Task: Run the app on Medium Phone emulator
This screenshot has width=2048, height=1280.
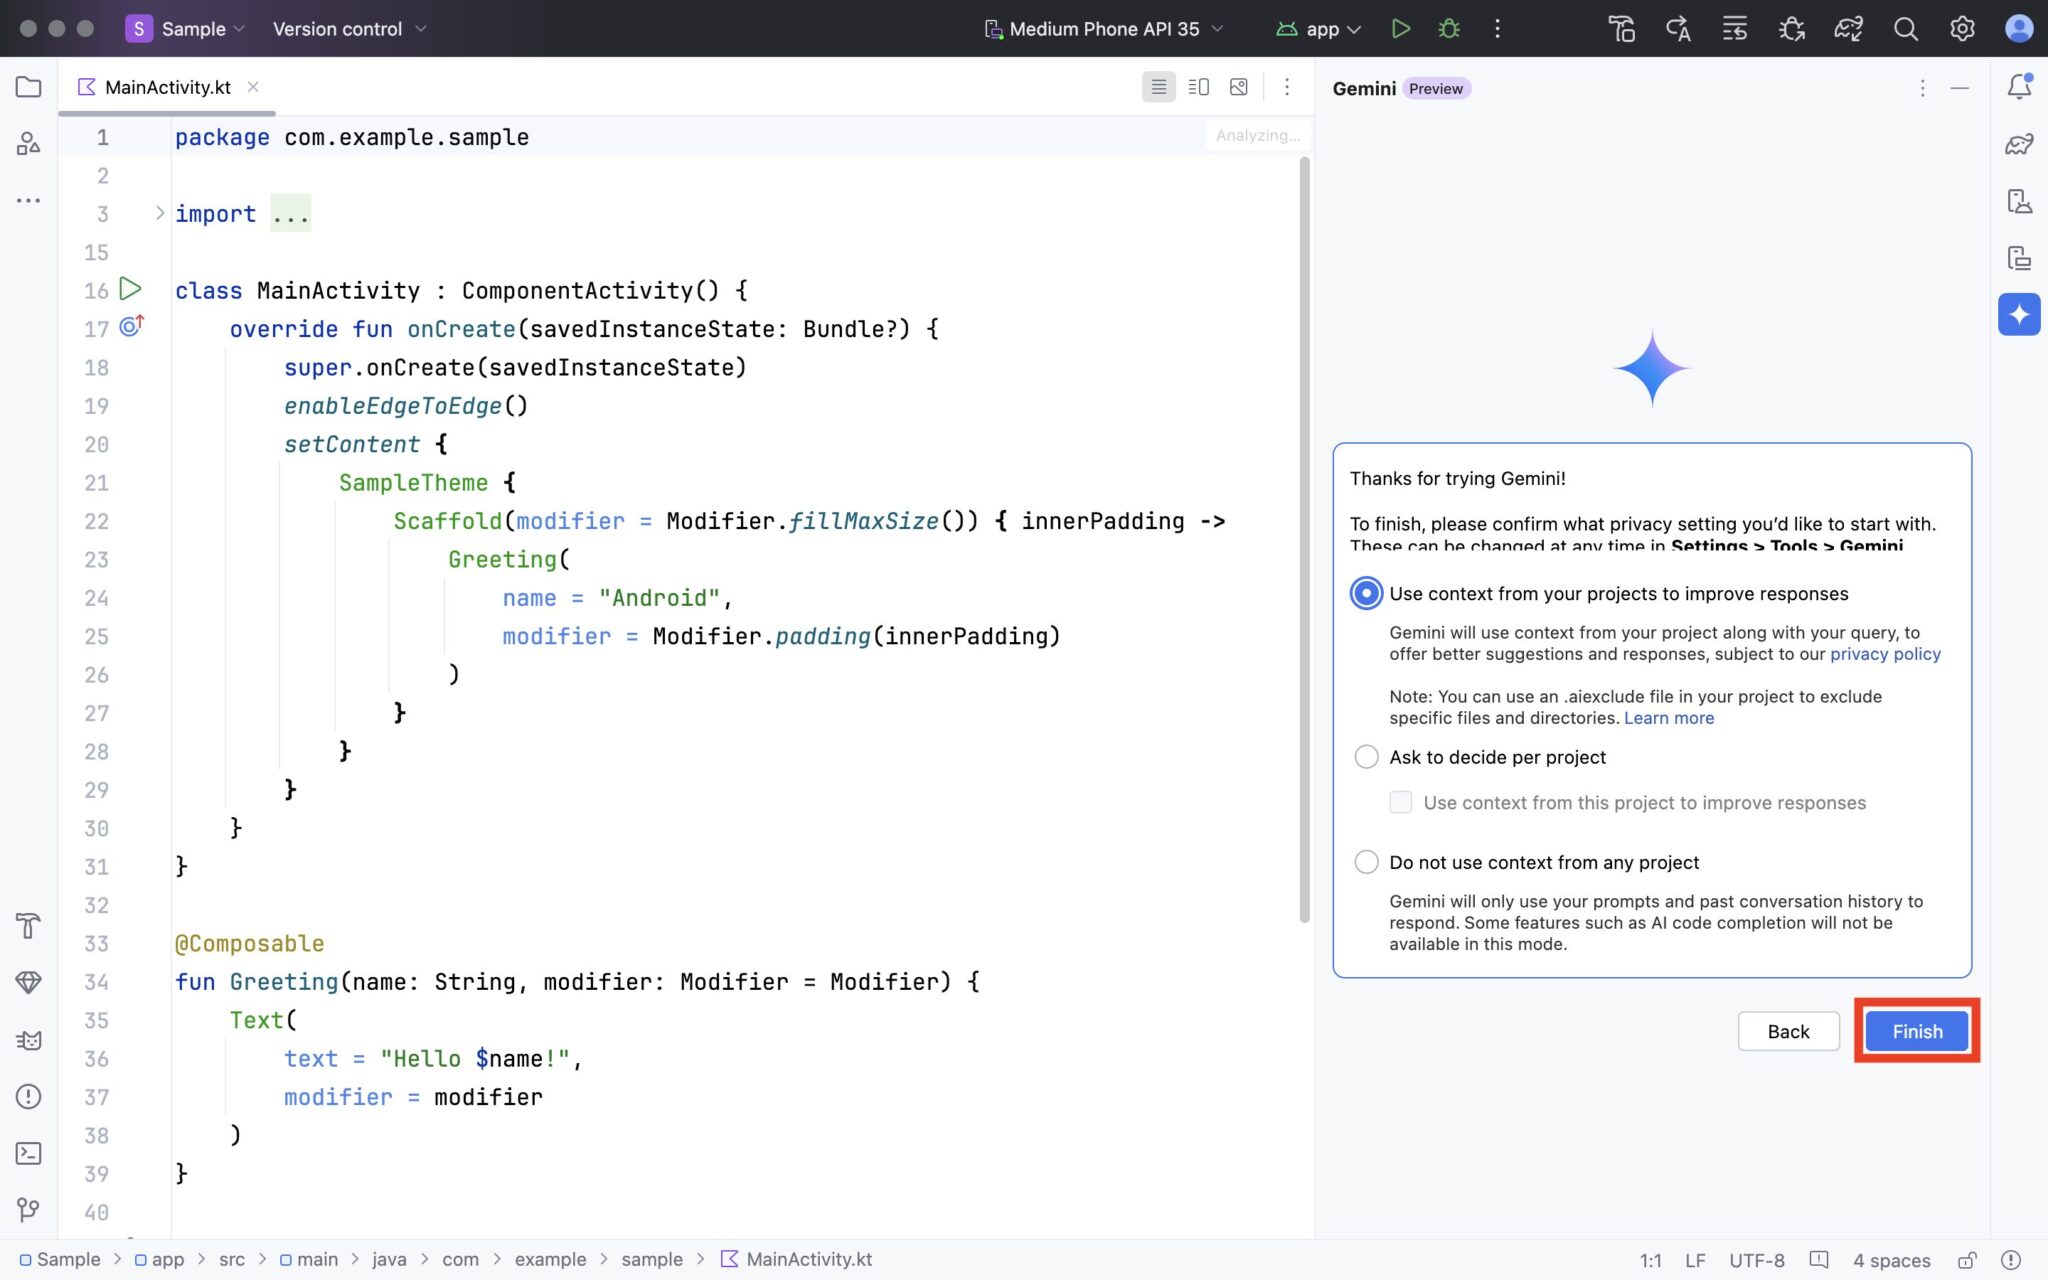Action: coord(1400,28)
